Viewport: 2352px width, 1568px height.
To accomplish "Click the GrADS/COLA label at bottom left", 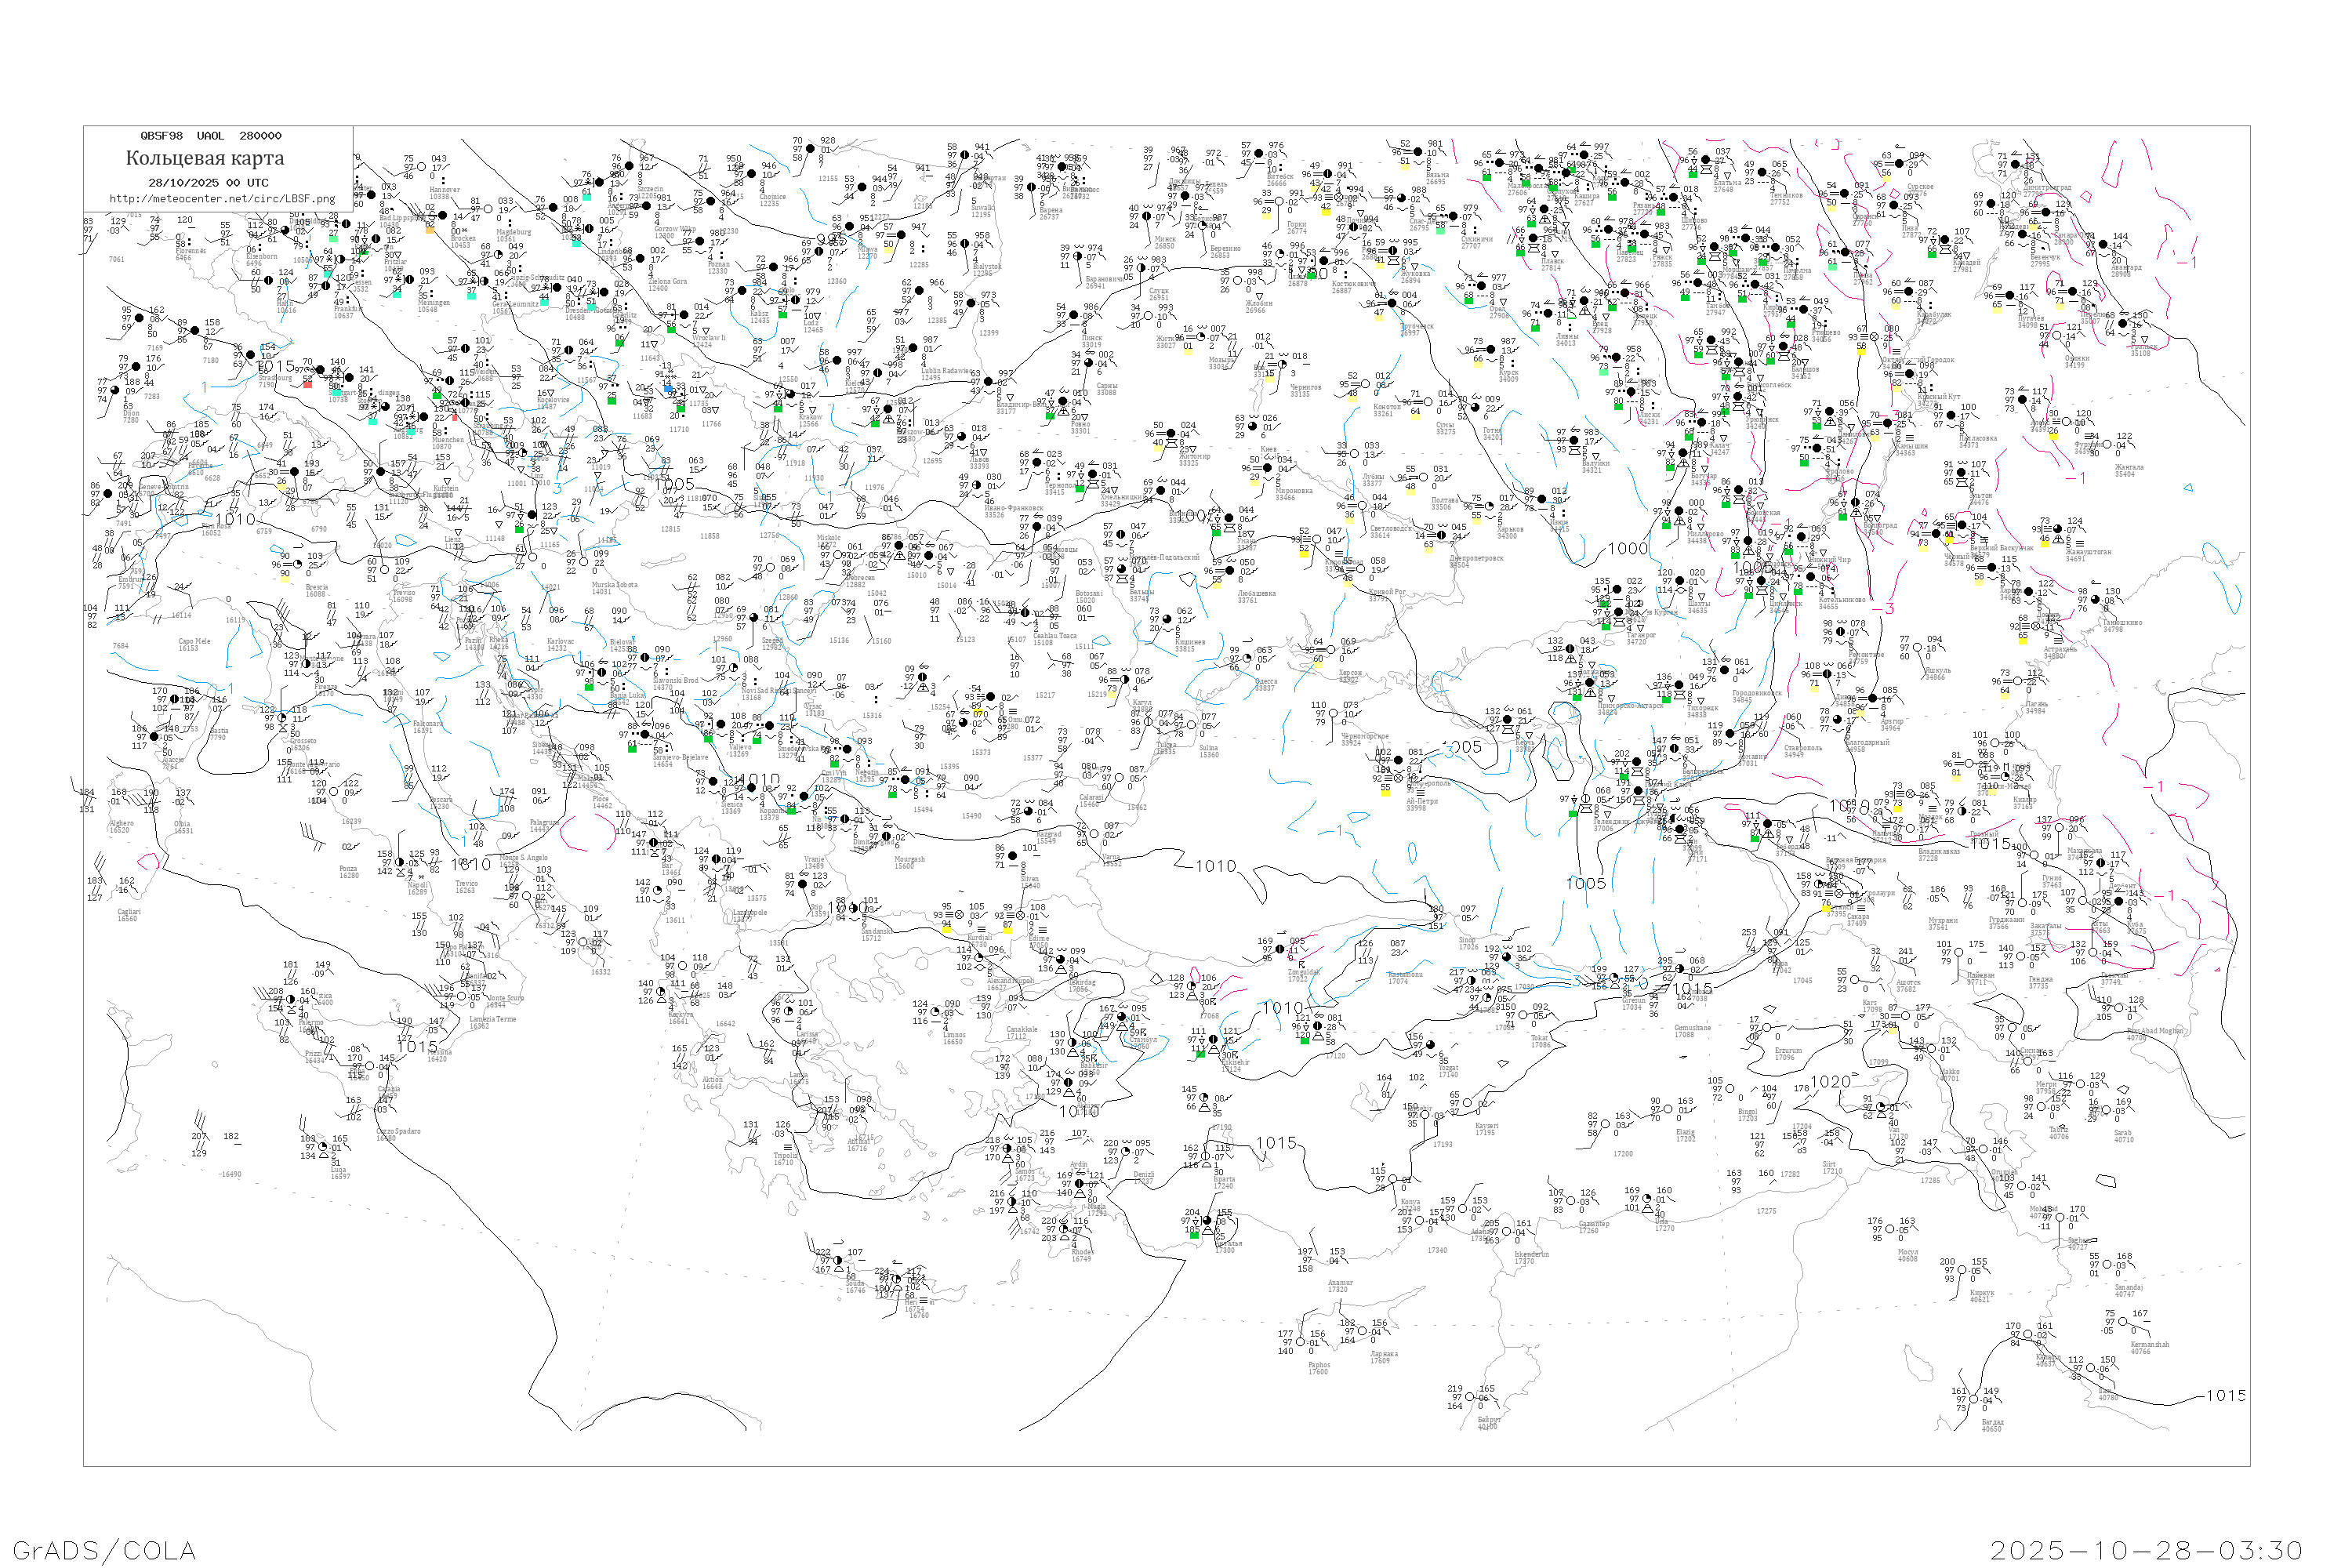I will pos(104,1550).
